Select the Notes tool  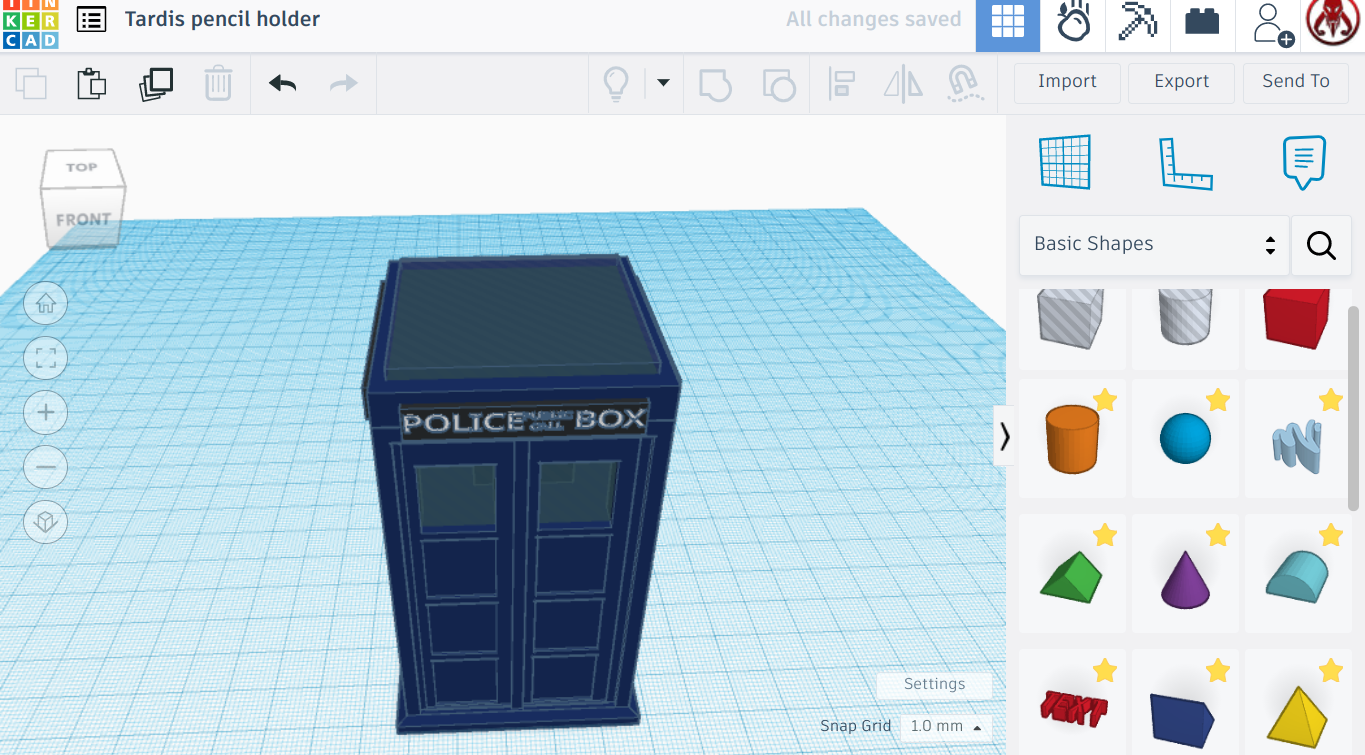pos(1304,163)
